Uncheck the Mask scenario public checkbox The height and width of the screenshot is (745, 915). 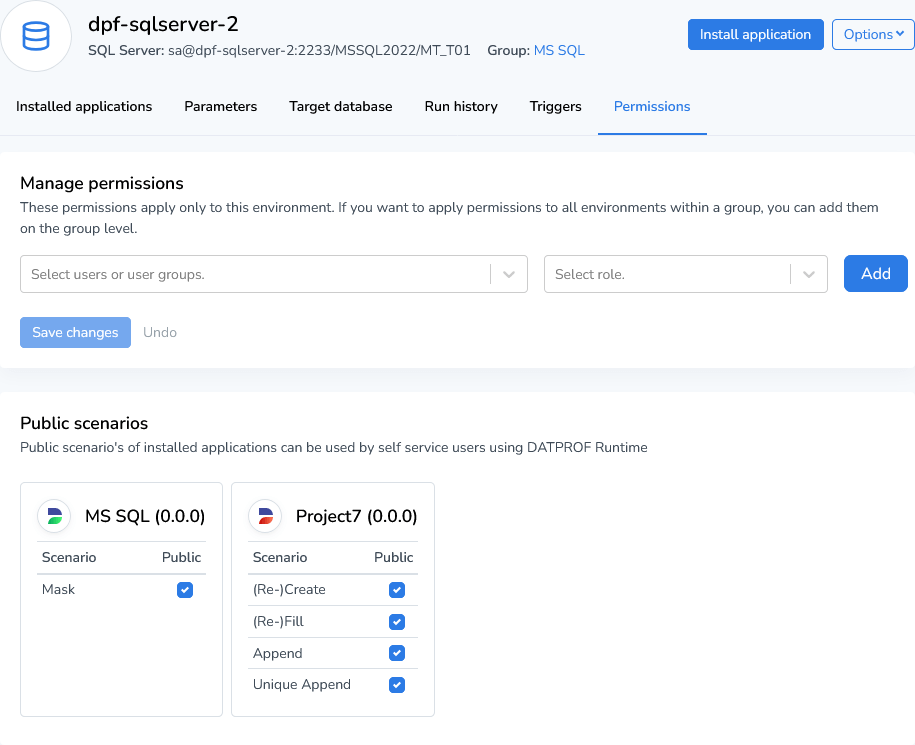tap(184, 590)
